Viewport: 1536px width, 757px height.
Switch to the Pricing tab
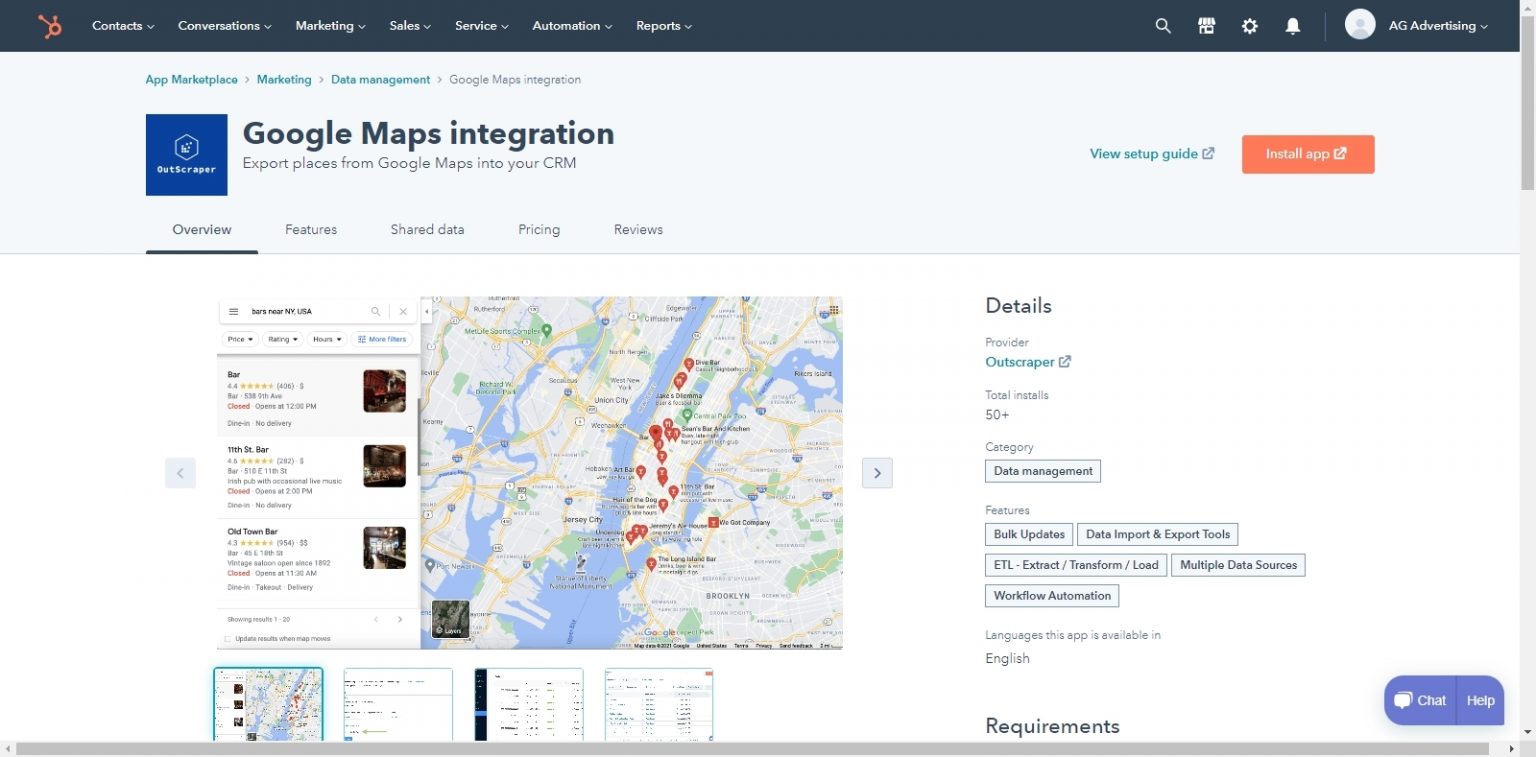(539, 229)
